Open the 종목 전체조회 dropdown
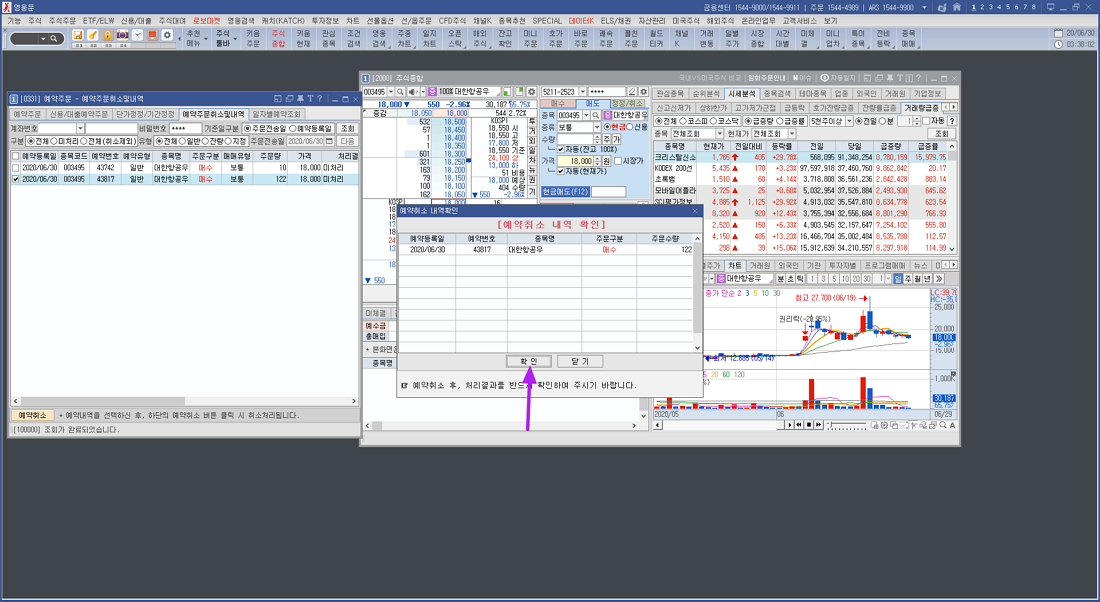The width and height of the screenshot is (1100, 602). pos(719,133)
